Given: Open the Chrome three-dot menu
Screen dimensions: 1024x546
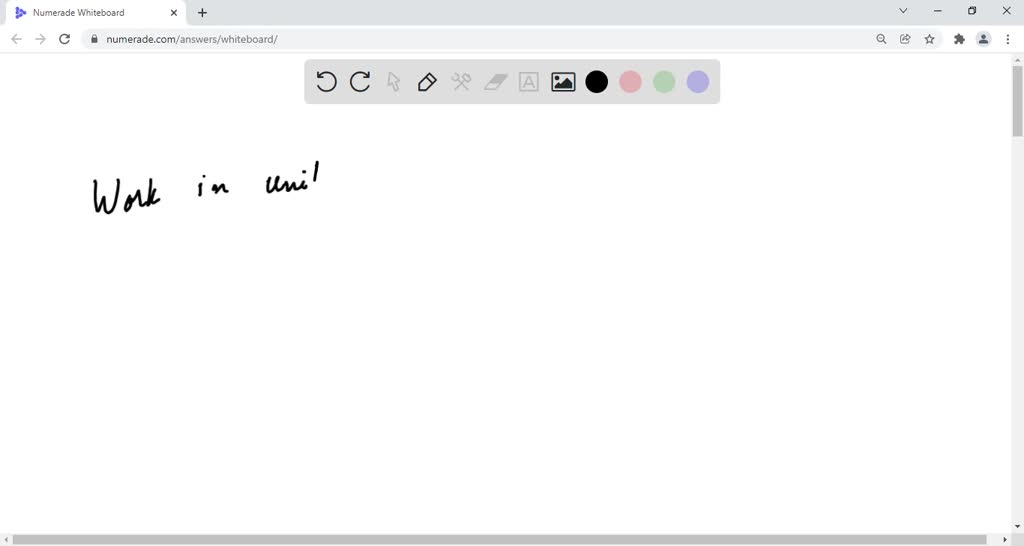Looking at the screenshot, I should [x=1008, y=39].
